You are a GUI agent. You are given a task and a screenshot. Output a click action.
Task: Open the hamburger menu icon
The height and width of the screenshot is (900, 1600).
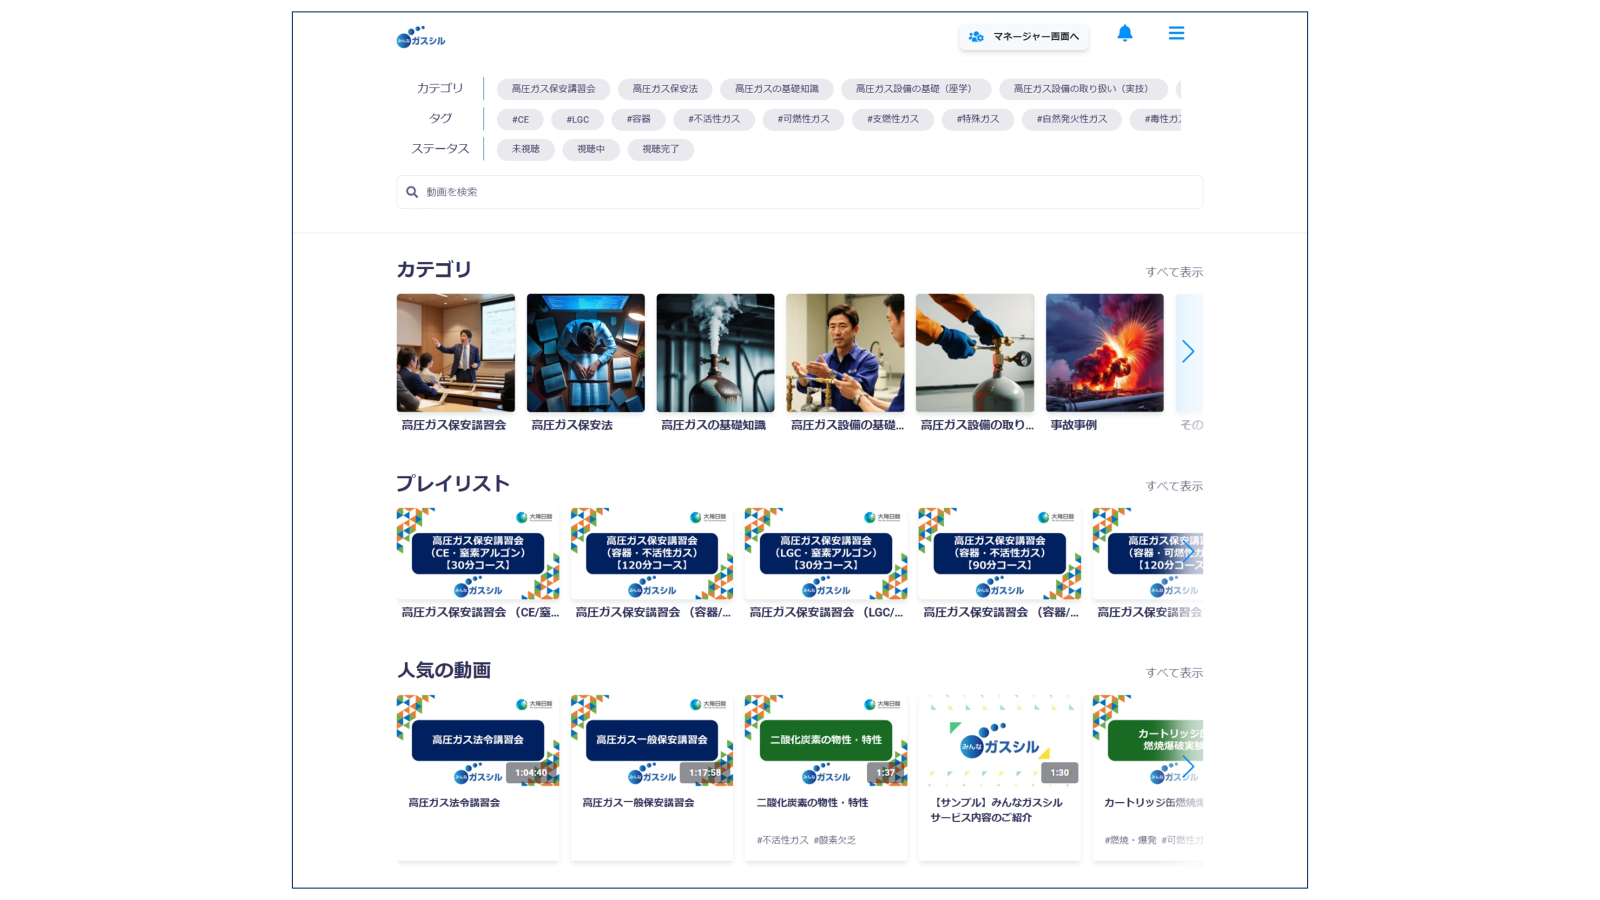(1176, 33)
